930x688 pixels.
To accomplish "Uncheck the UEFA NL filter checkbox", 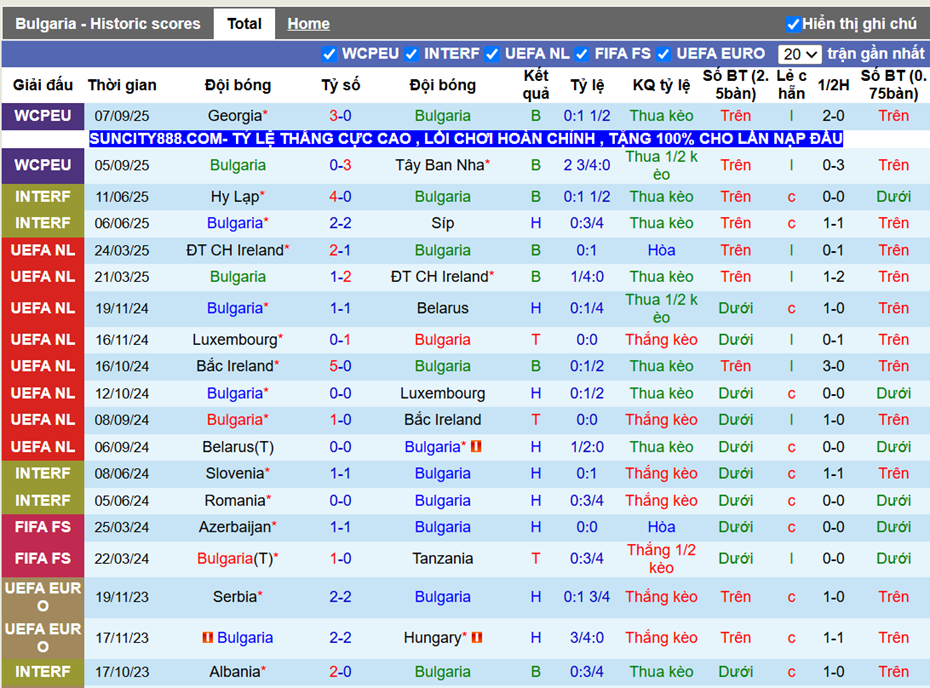I will coord(492,54).
